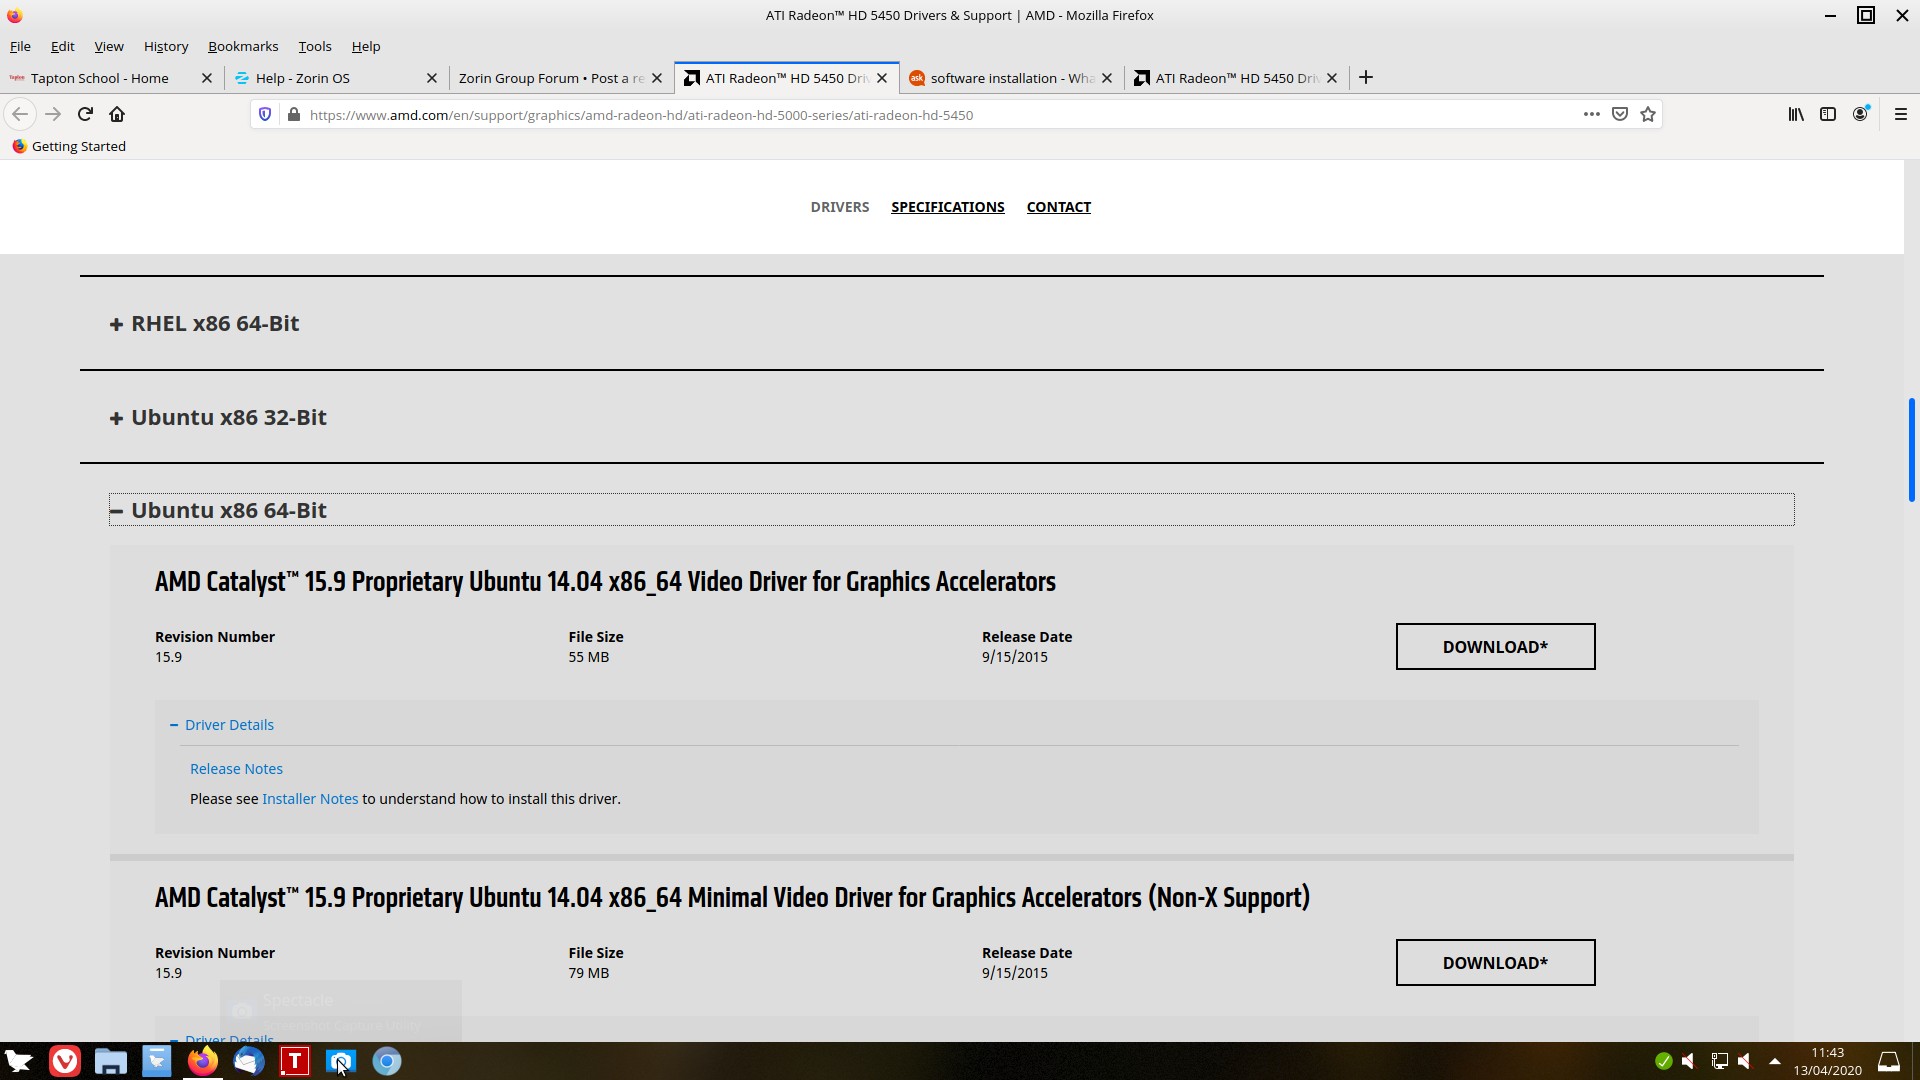Open the Library bookmarks panel icon
The width and height of the screenshot is (1920, 1080).
tap(1796, 114)
